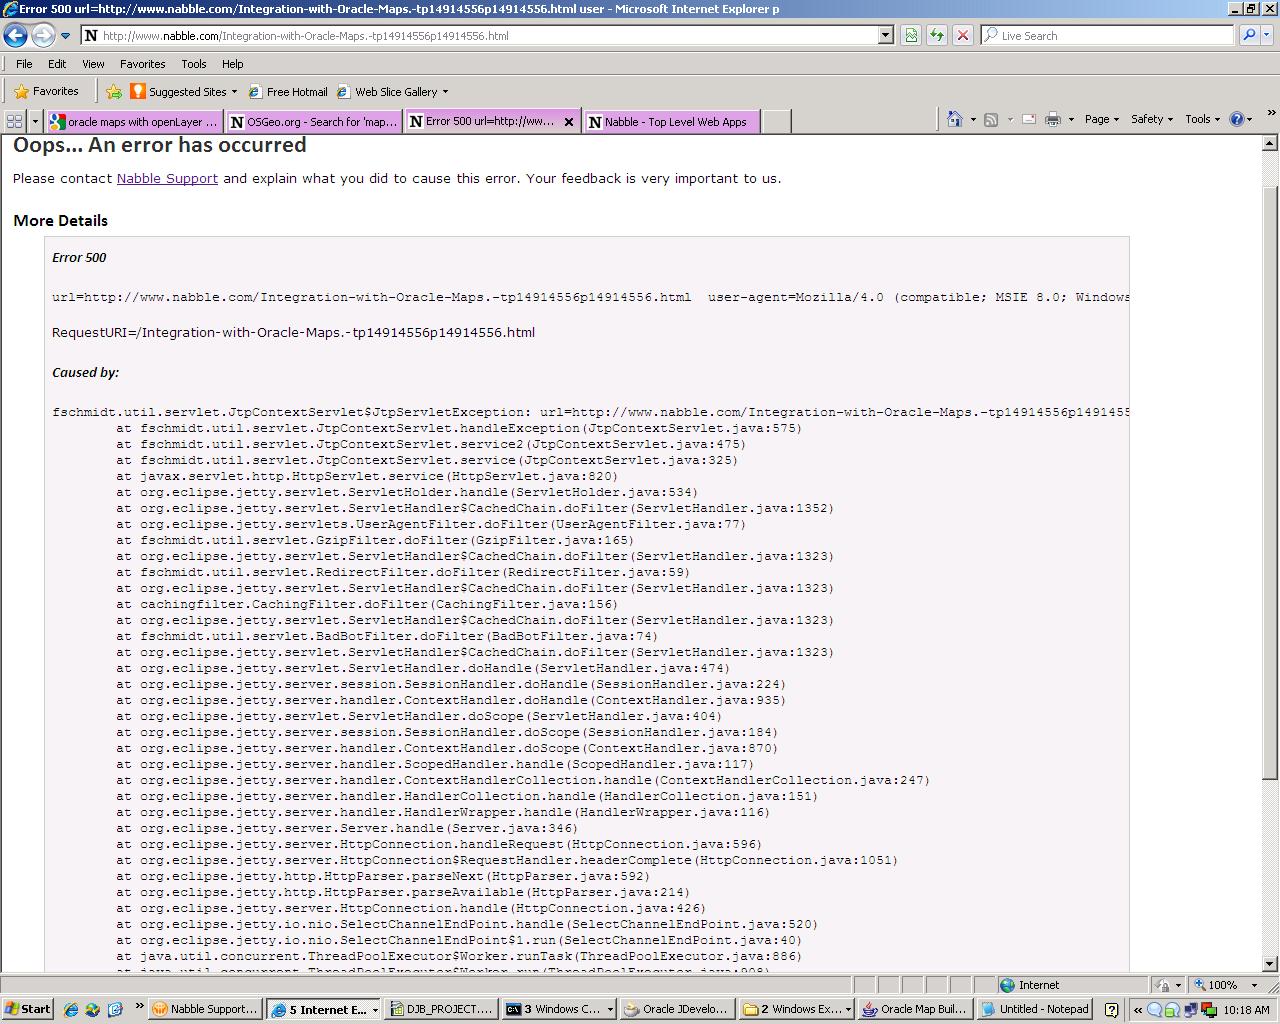Click the browser Back arrow button
Viewport: 1280px width, 1024px height.
(16, 36)
